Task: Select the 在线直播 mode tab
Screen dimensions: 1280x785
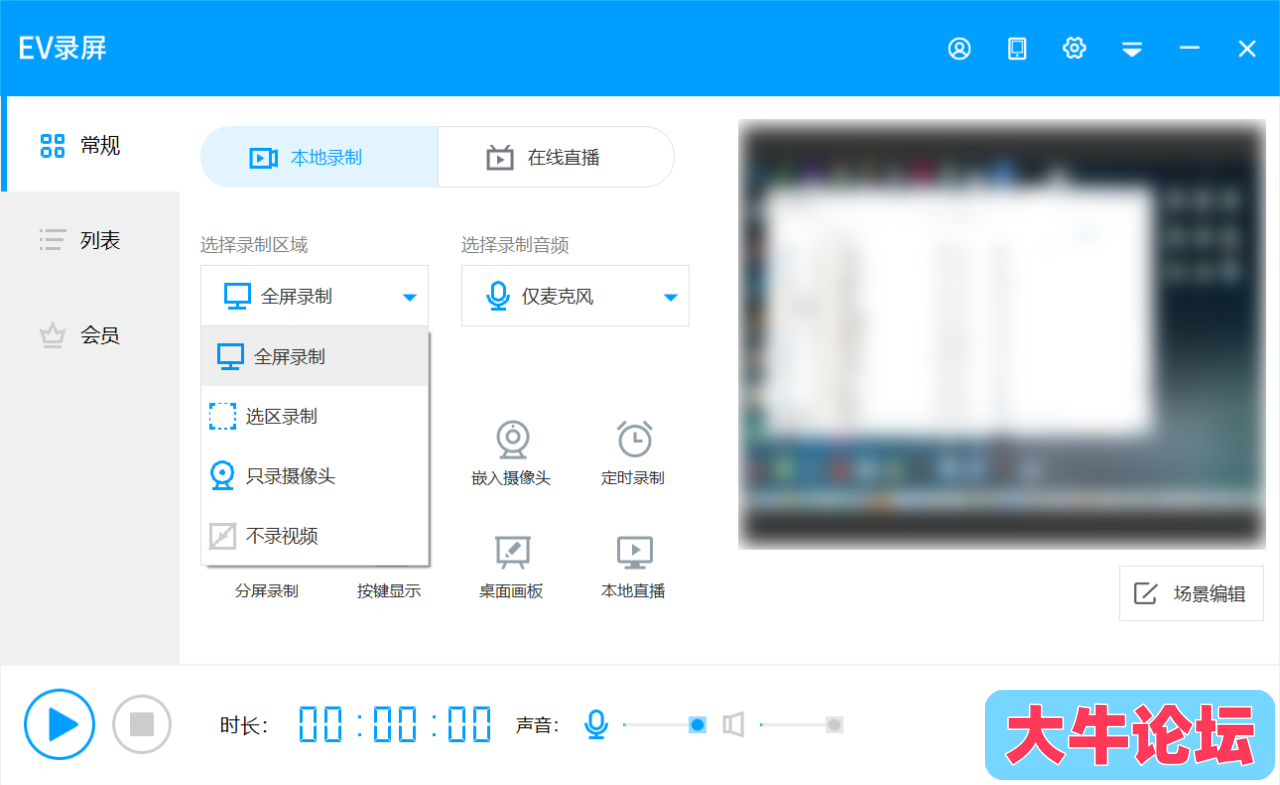Action: (556, 157)
